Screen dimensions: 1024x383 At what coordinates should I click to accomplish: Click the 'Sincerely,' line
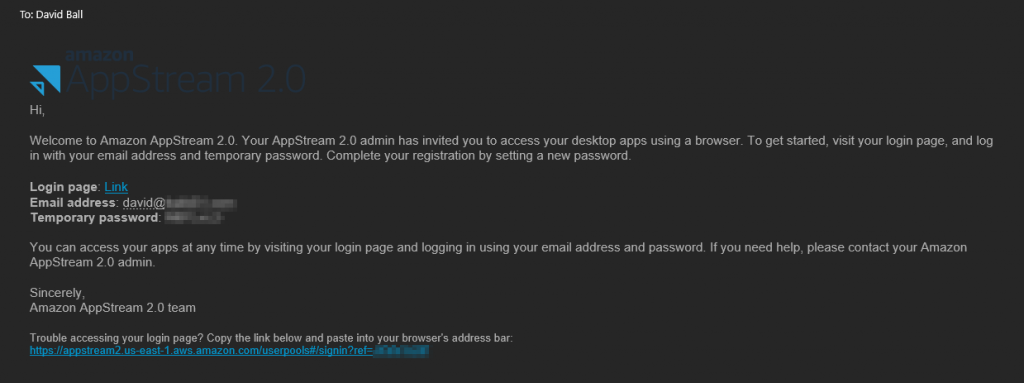[x=57, y=293]
